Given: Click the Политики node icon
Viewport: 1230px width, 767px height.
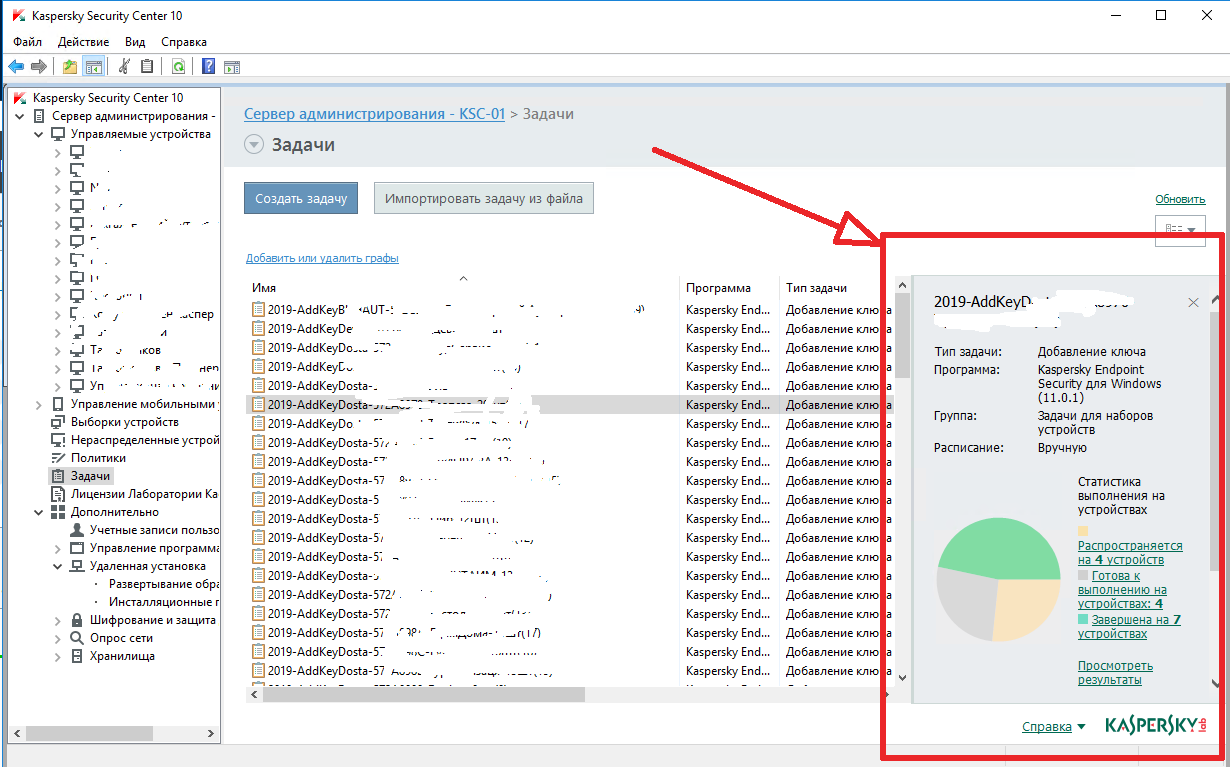Looking at the screenshot, I should coord(58,458).
